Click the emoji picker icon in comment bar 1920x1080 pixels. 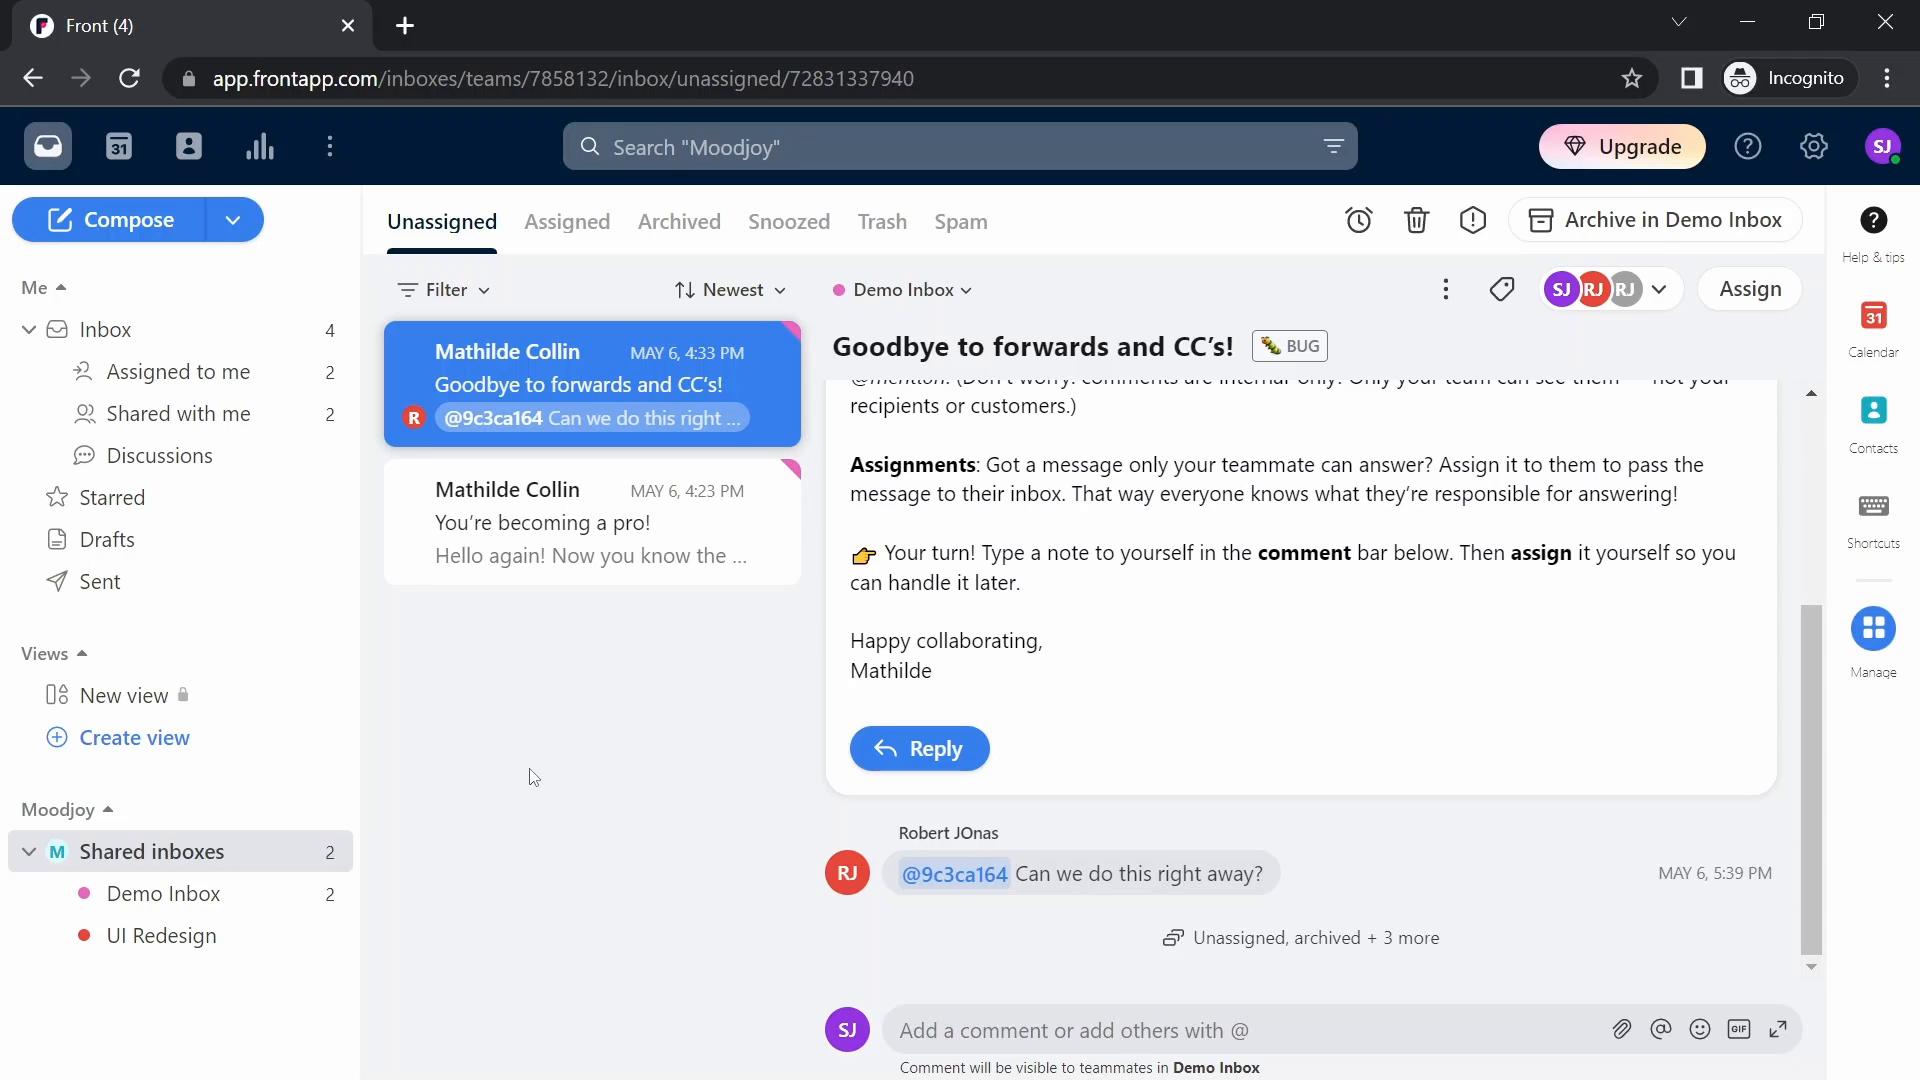point(1700,1030)
